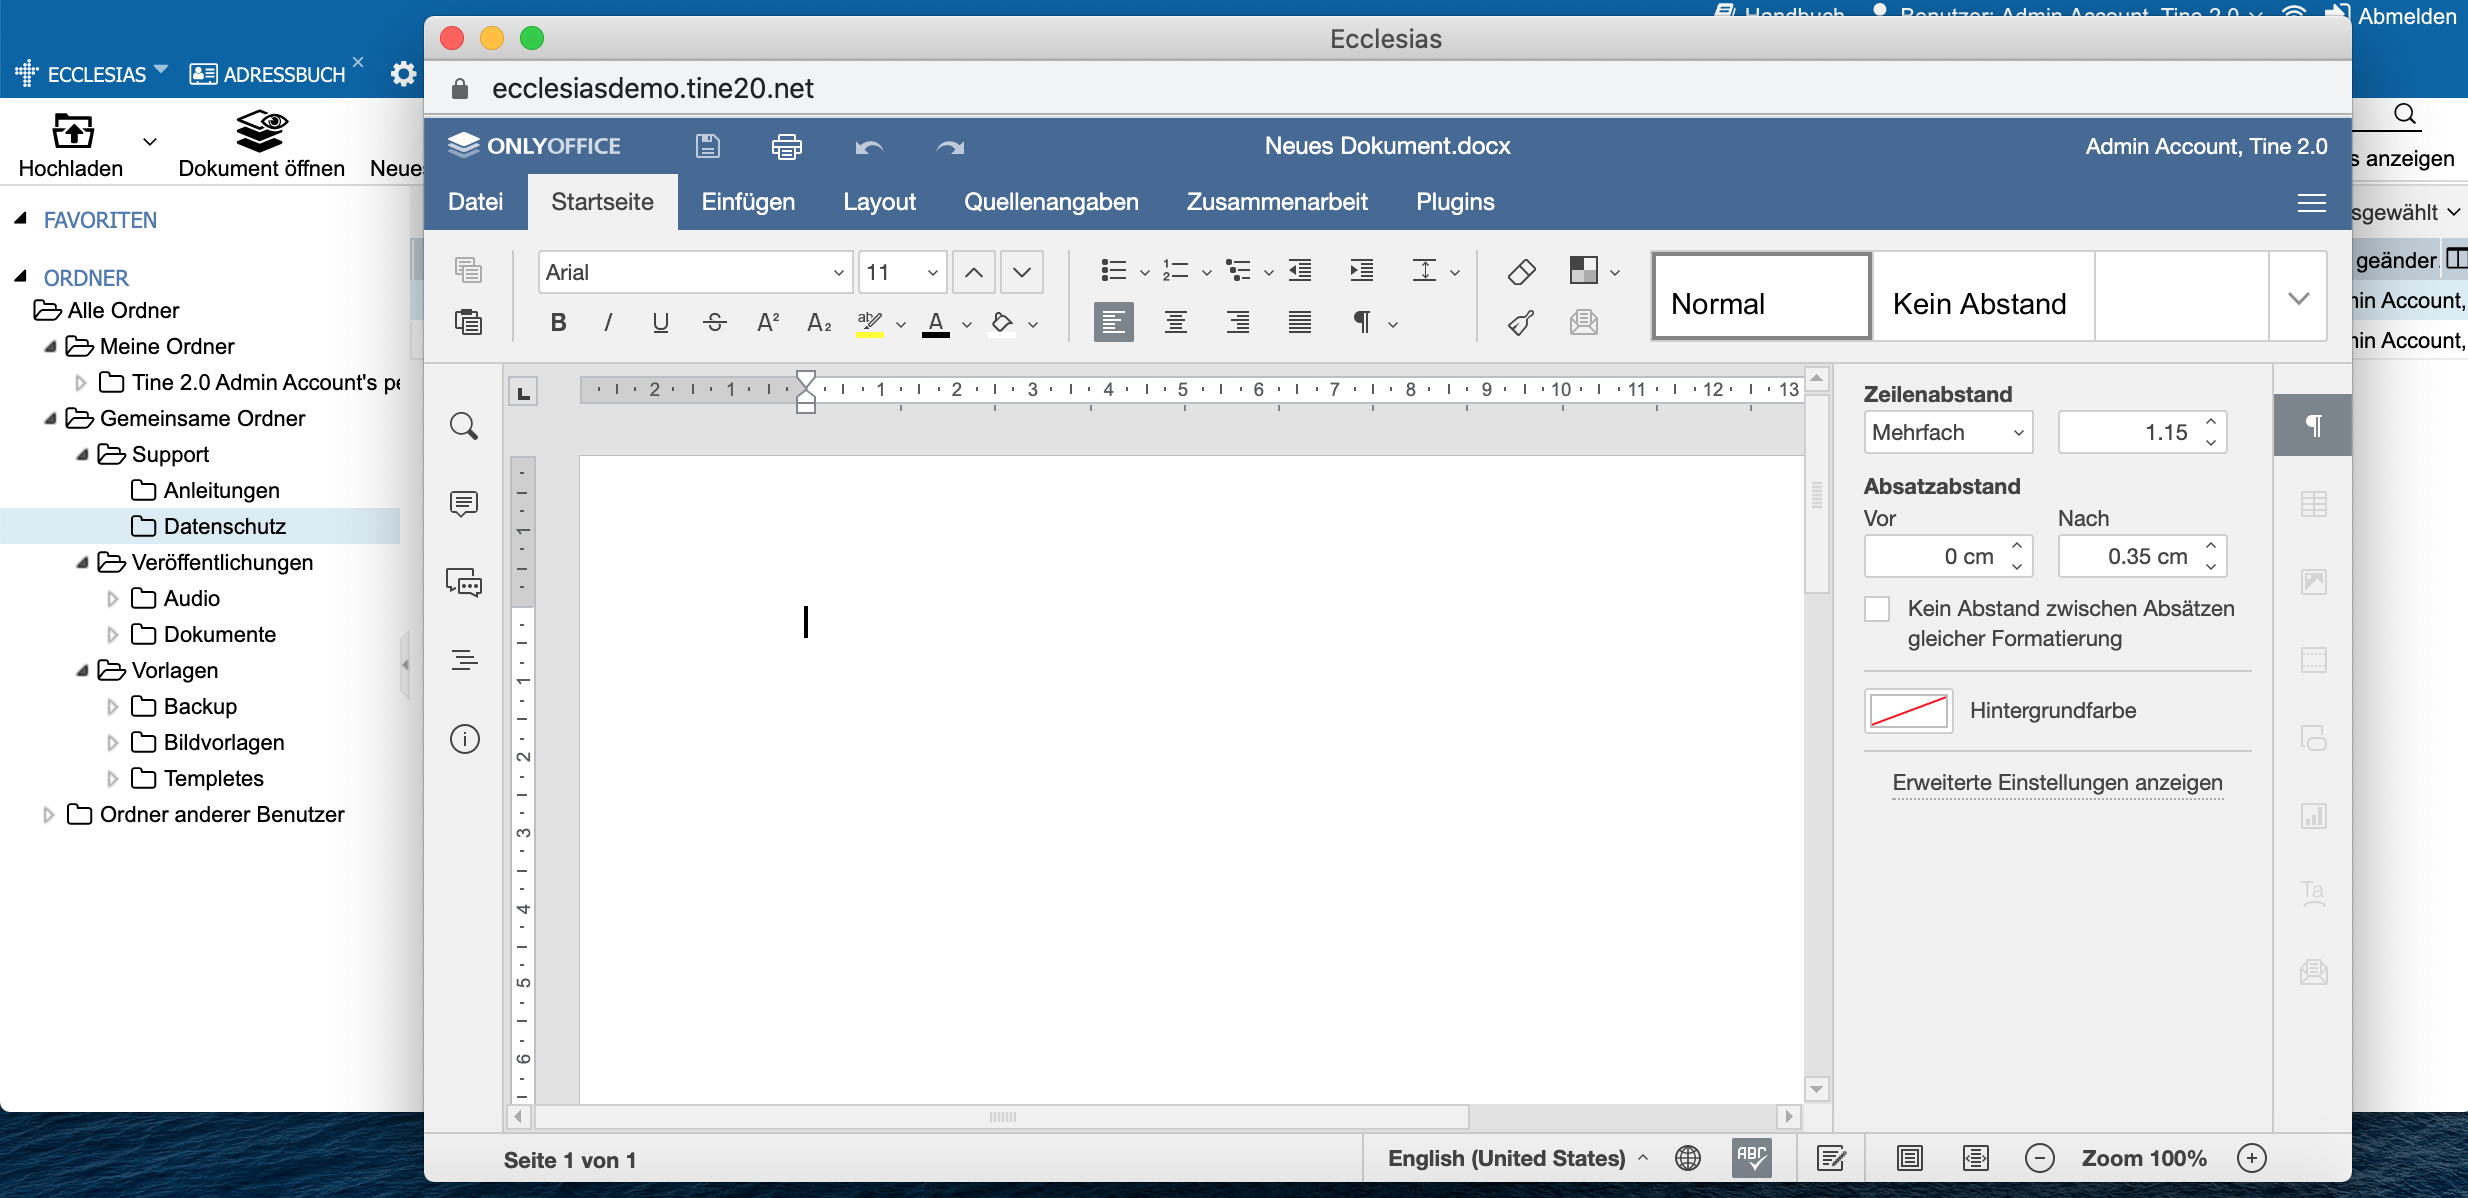Image resolution: width=2468 pixels, height=1198 pixels.
Task: Apply superscript formatting
Action: [x=767, y=322]
